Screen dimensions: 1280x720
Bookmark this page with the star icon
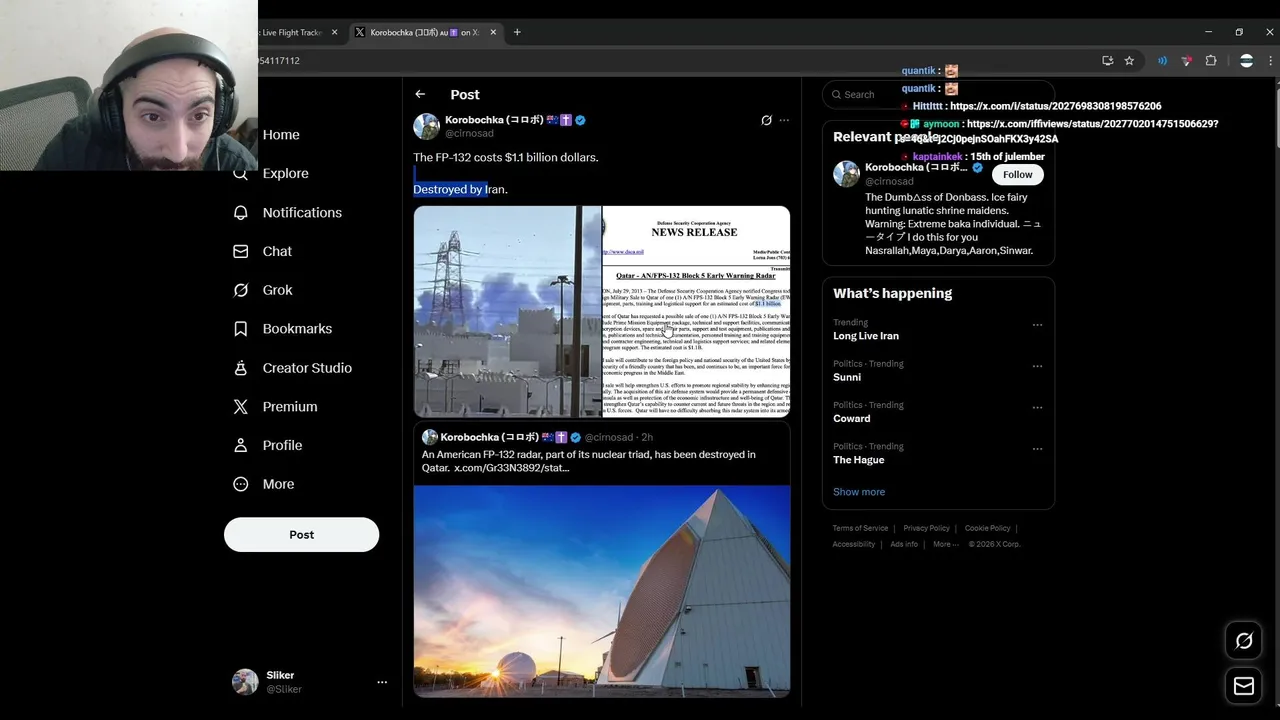pos(1129,61)
